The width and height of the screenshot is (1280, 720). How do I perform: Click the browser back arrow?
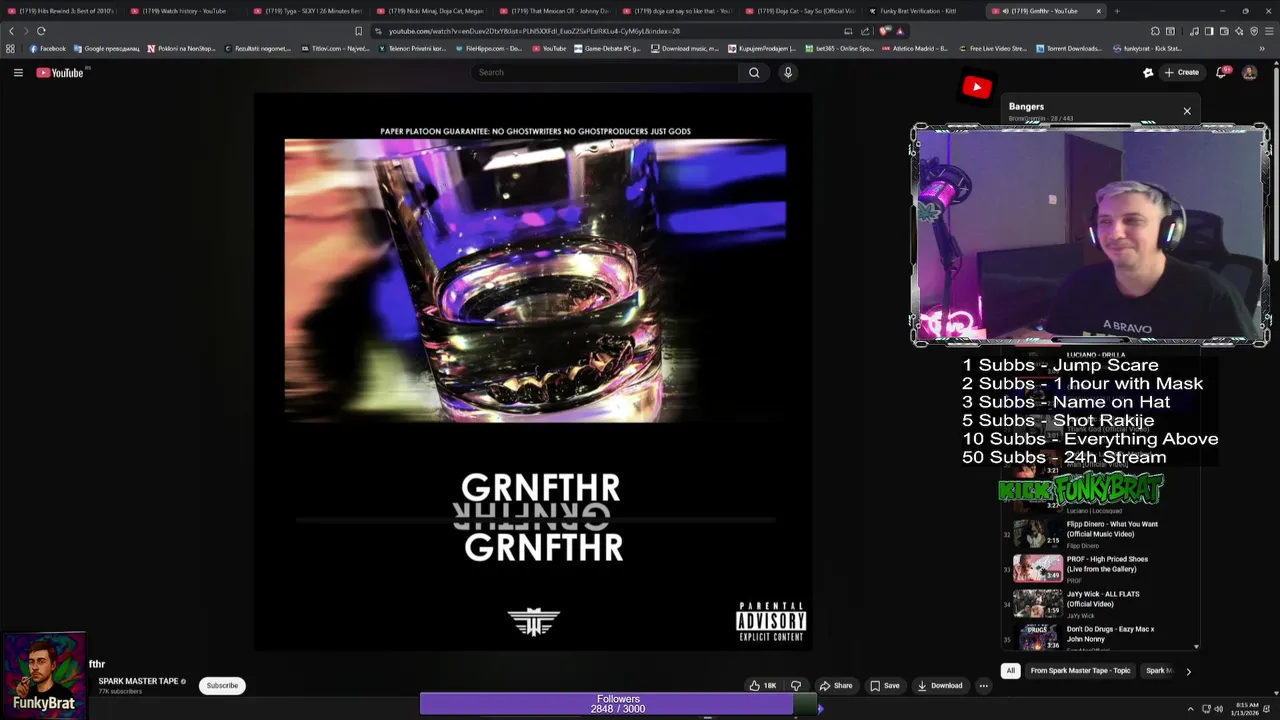point(11,31)
